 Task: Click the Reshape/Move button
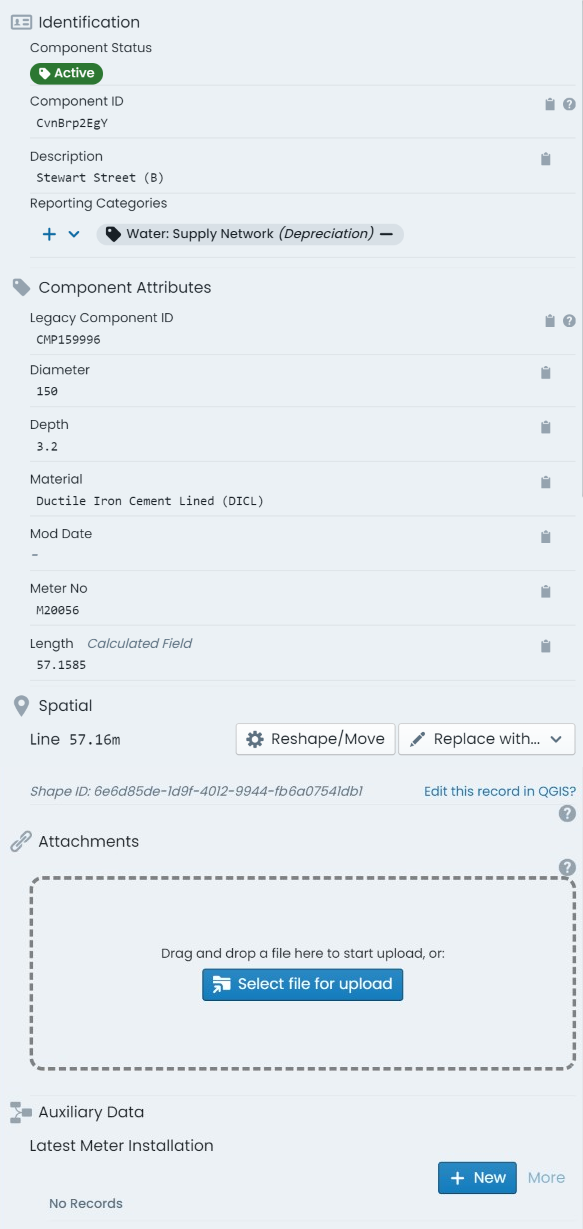[316, 739]
